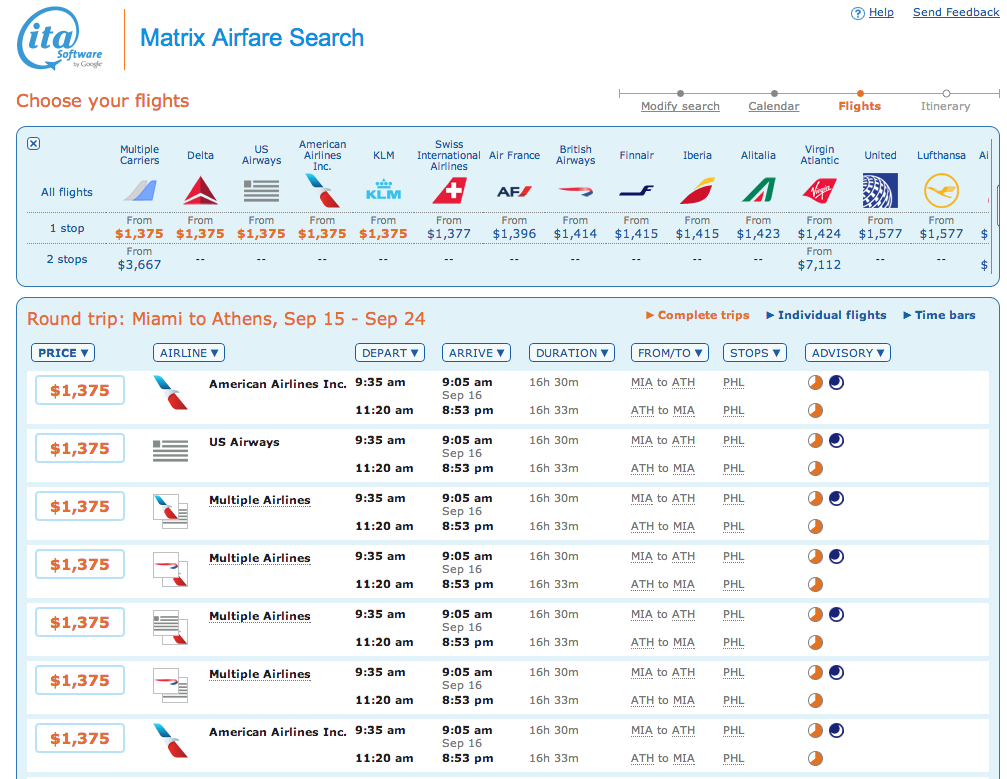This screenshot has width=1007, height=779.
Task: Open the FROM/TO filter dropdown
Action: click(x=670, y=353)
